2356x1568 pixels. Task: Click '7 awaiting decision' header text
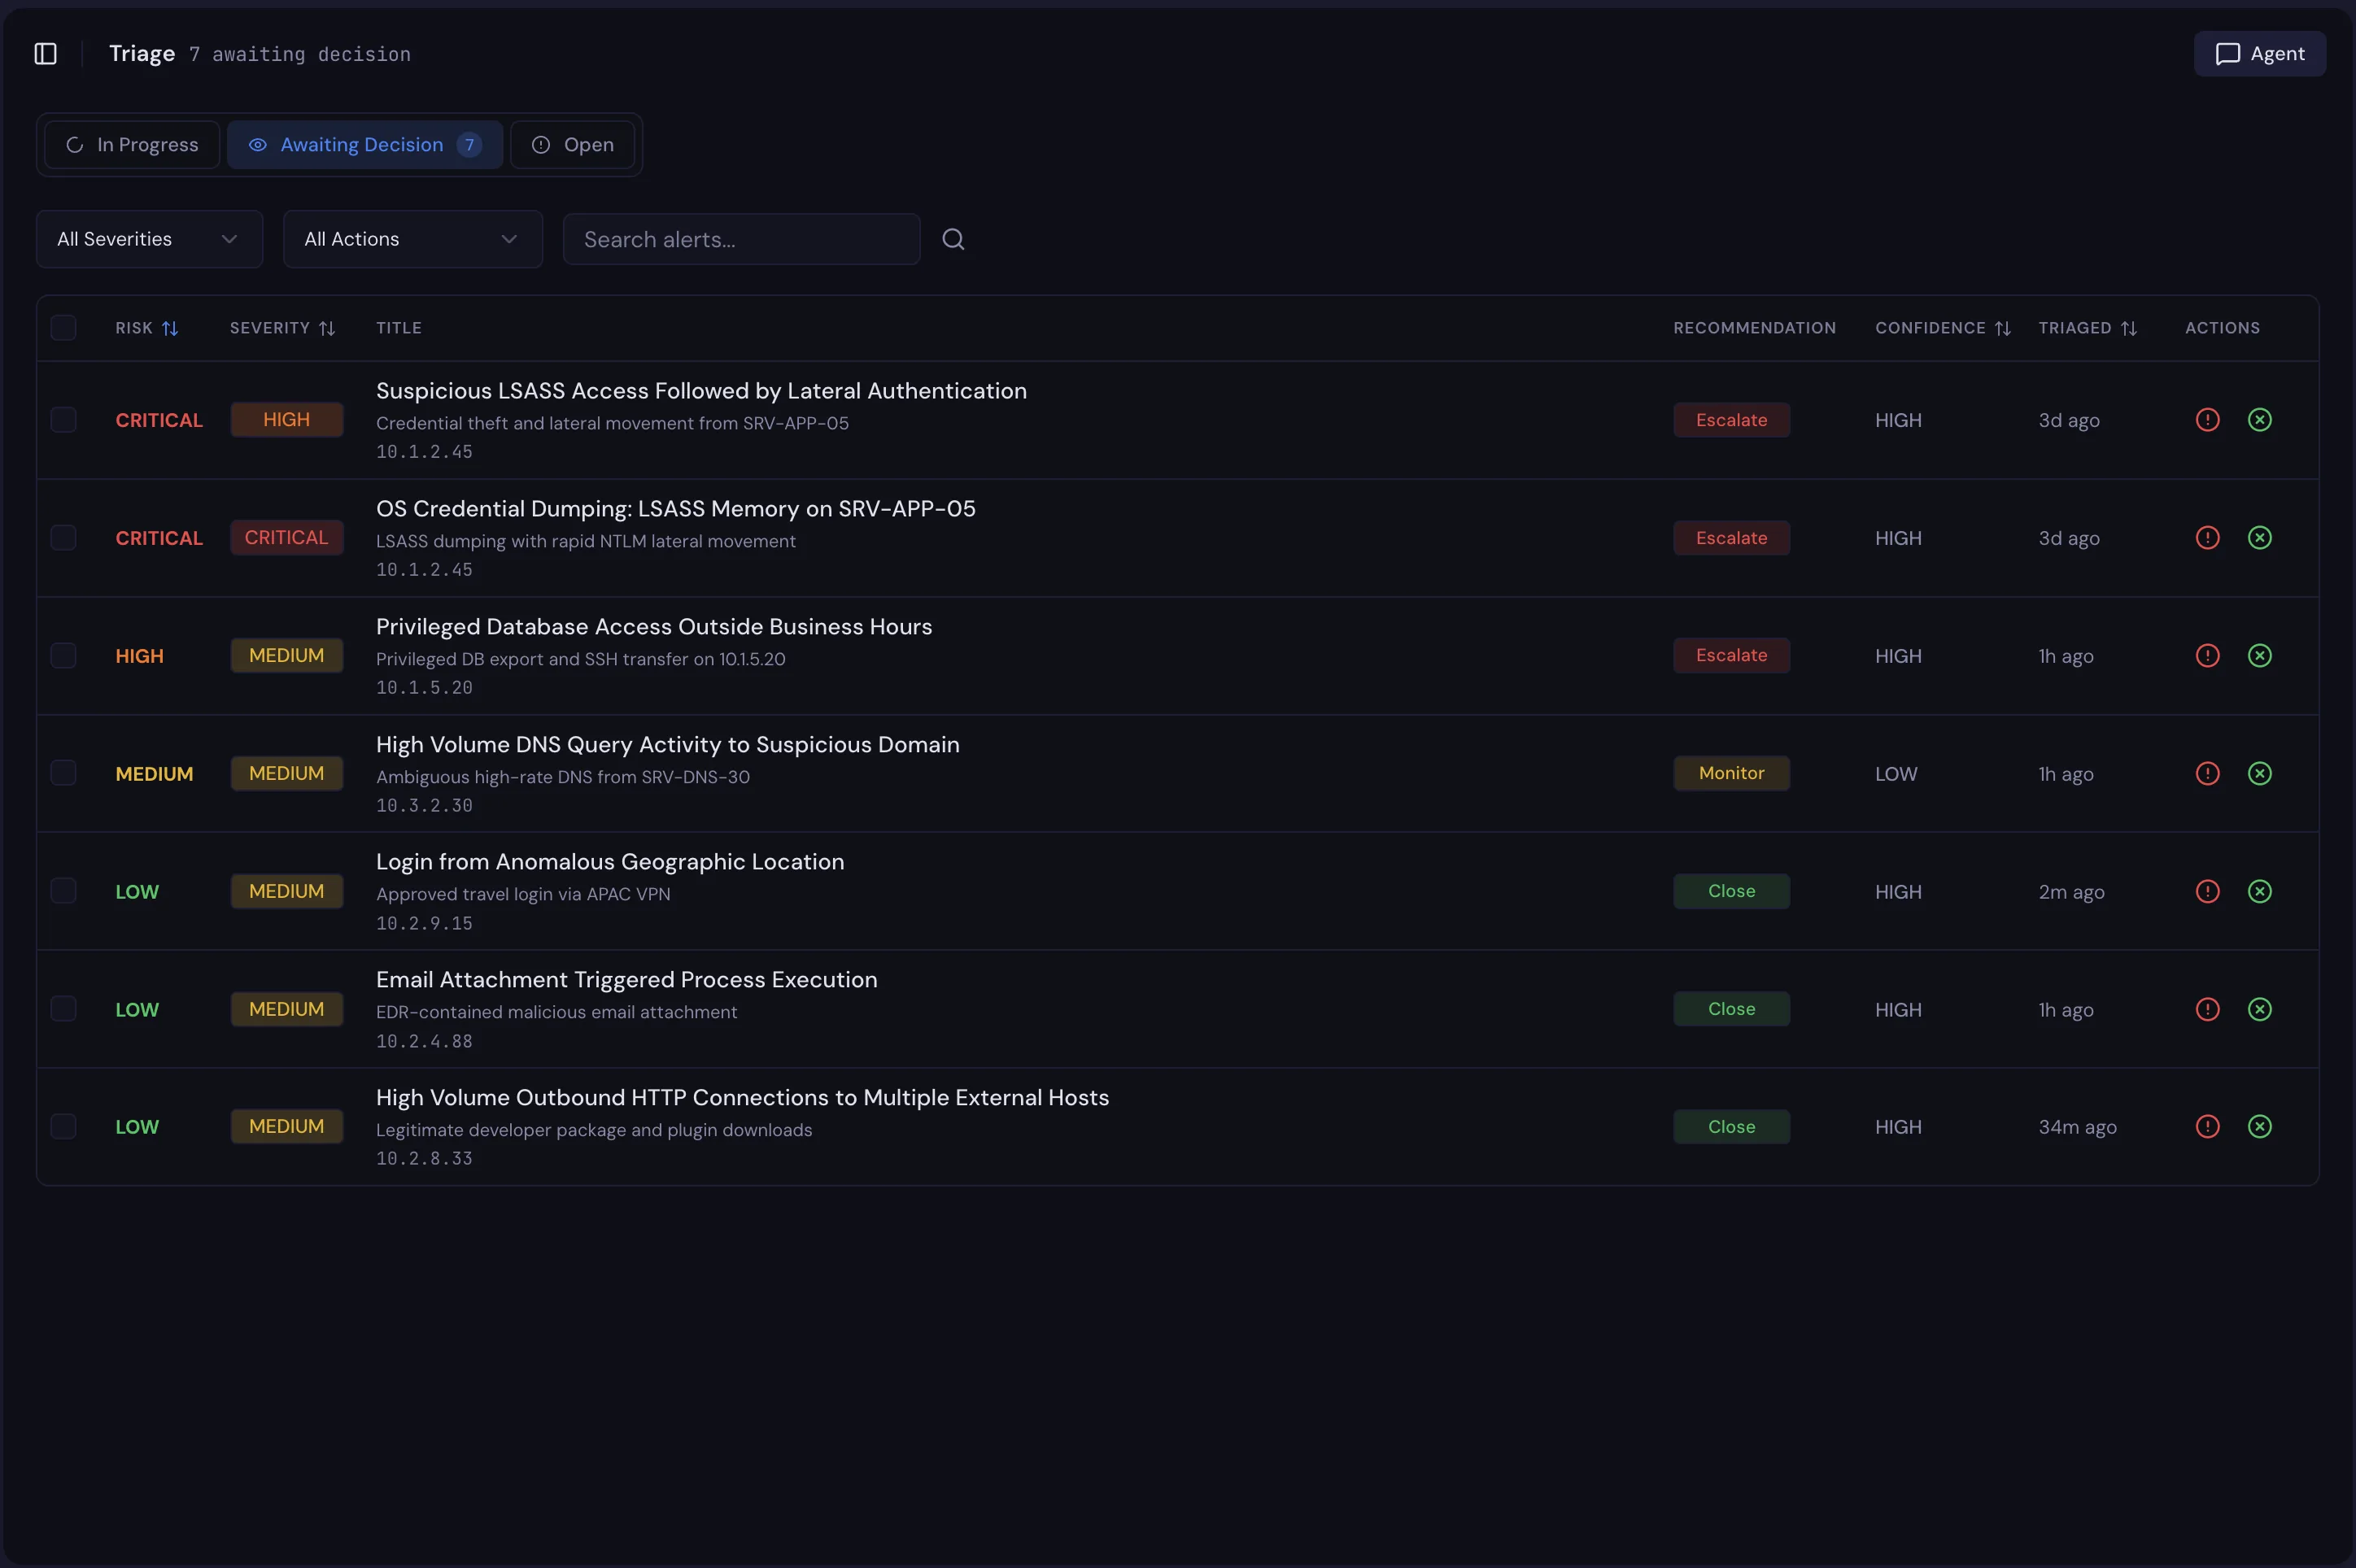[300, 54]
